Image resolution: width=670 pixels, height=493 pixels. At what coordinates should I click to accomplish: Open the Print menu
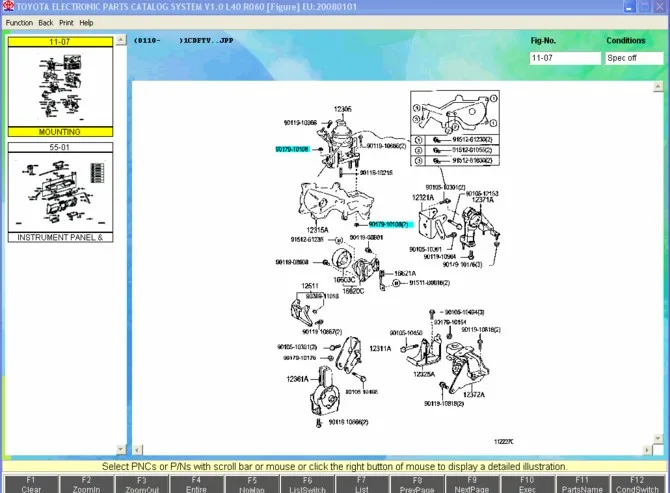(66, 23)
